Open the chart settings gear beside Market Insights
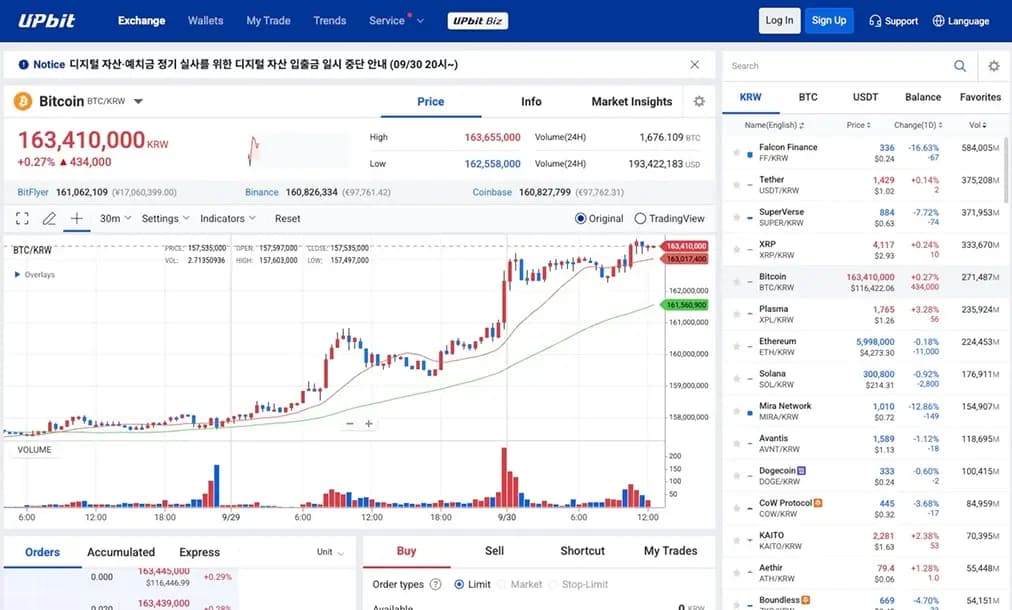 tap(698, 101)
